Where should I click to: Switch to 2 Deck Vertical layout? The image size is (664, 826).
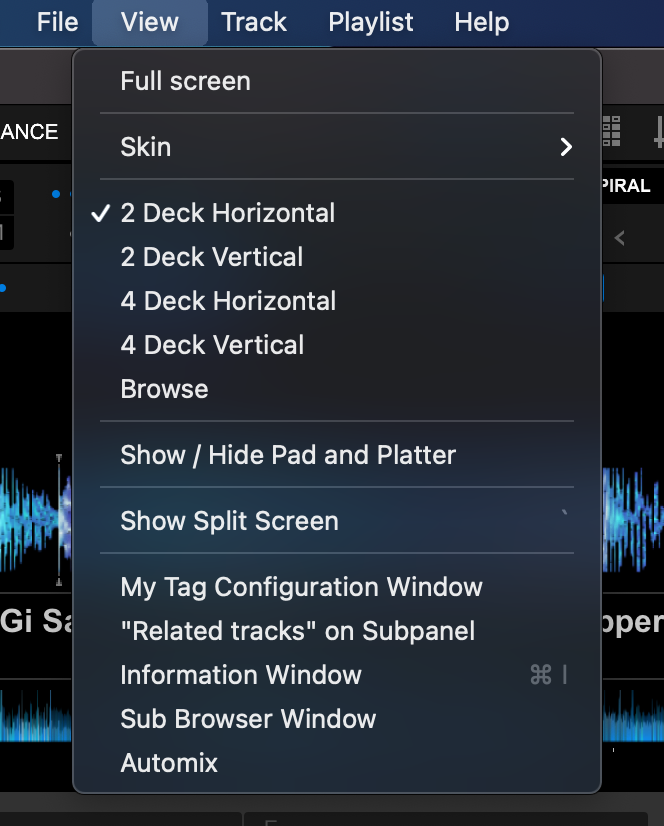(x=212, y=257)
